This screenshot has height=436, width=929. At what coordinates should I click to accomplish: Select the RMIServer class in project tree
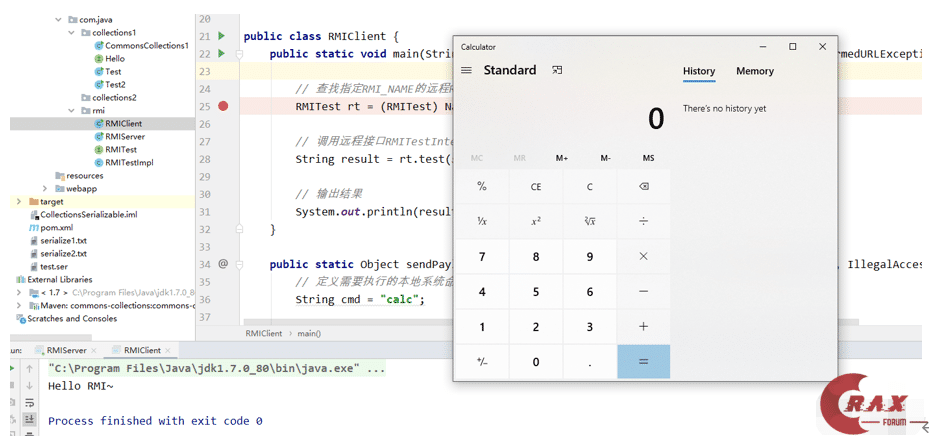point(120,137)
